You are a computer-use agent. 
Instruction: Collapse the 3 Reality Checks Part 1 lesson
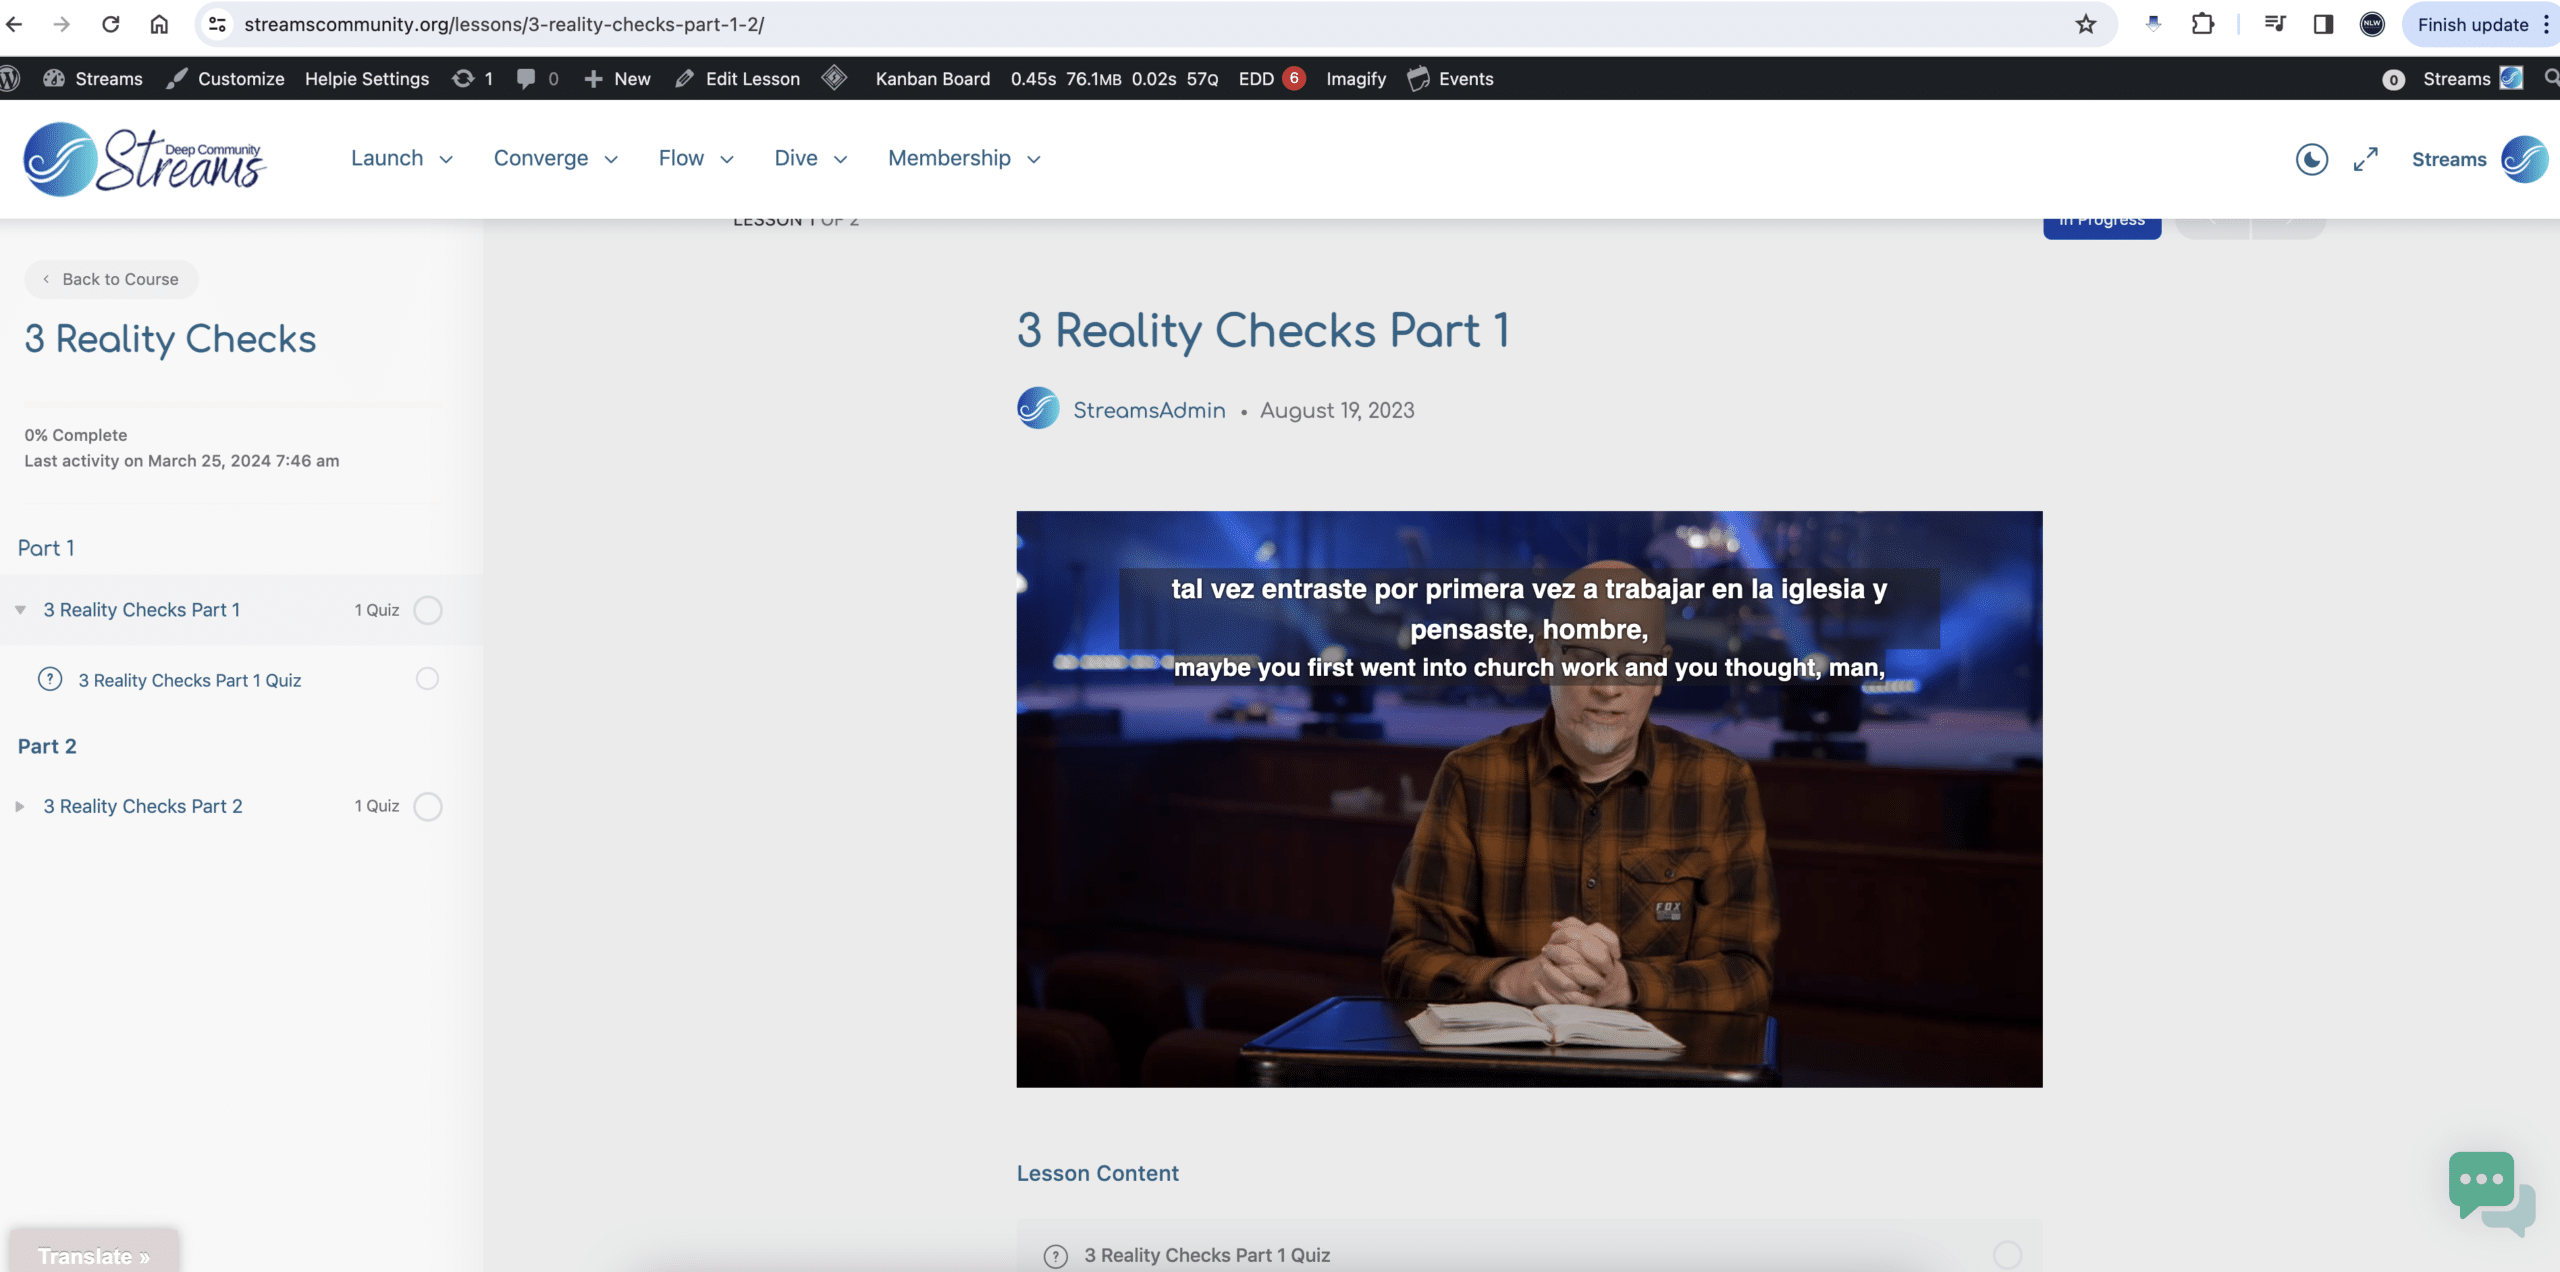(x=20, y=610)
